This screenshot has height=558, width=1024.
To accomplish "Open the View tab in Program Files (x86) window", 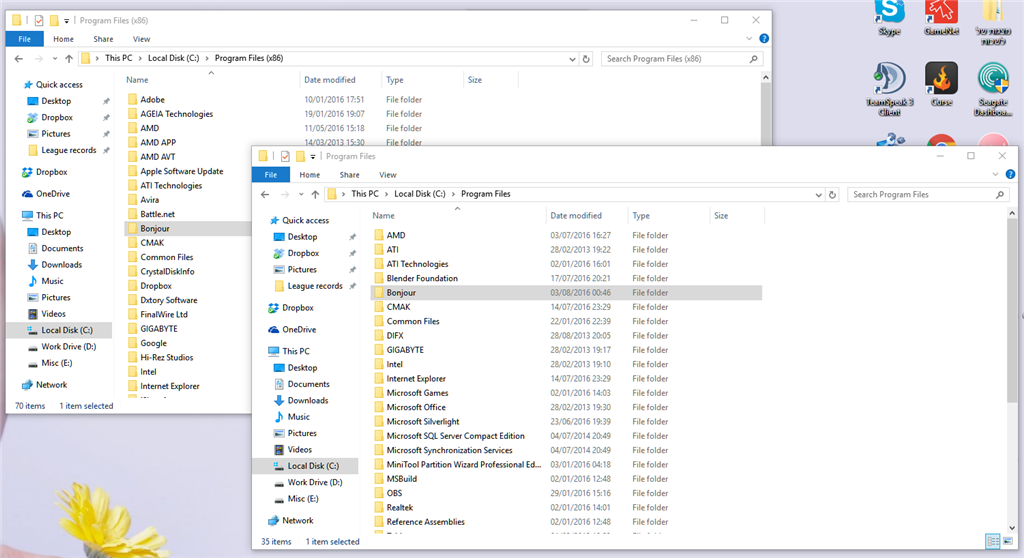I will pyautogui.click(x=141, y=39).
